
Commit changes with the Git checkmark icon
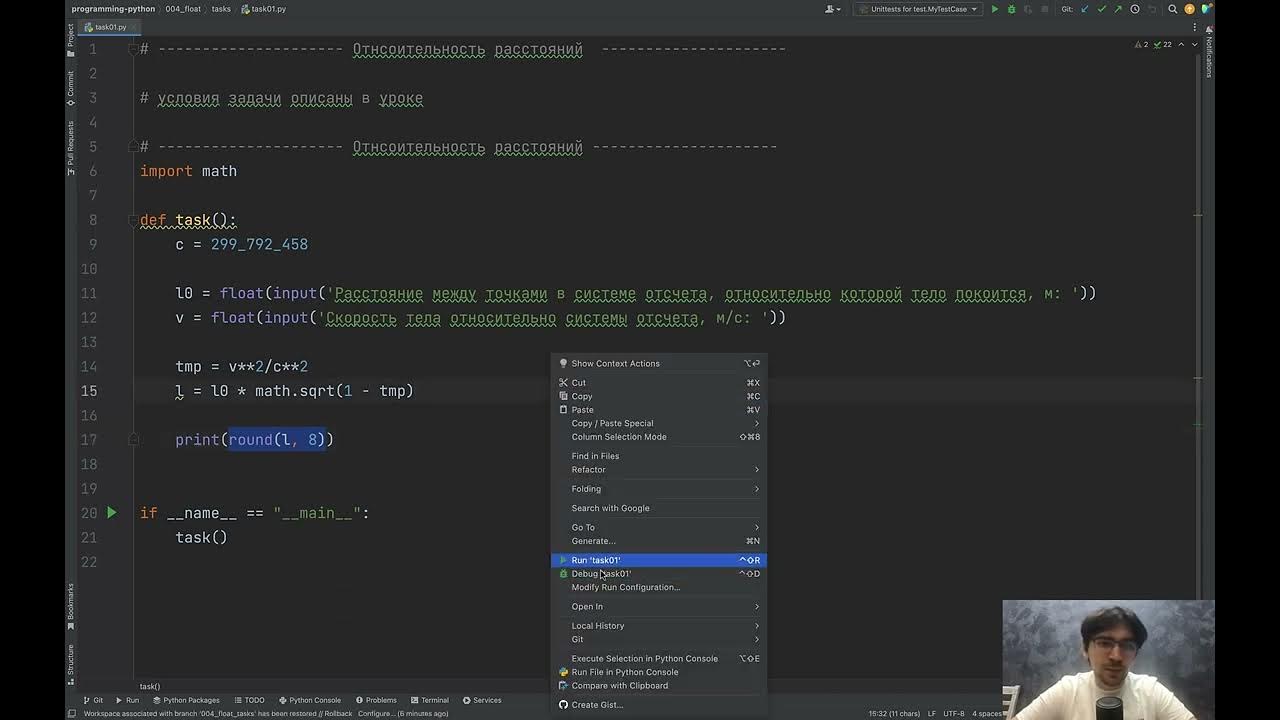coord(1102,9)
